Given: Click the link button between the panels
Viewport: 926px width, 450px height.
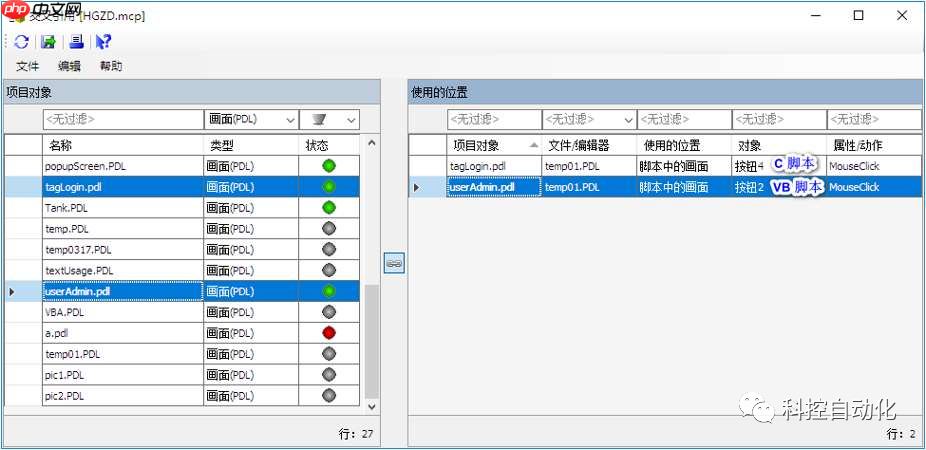Looking at the screenshot, I should point(394,263).
